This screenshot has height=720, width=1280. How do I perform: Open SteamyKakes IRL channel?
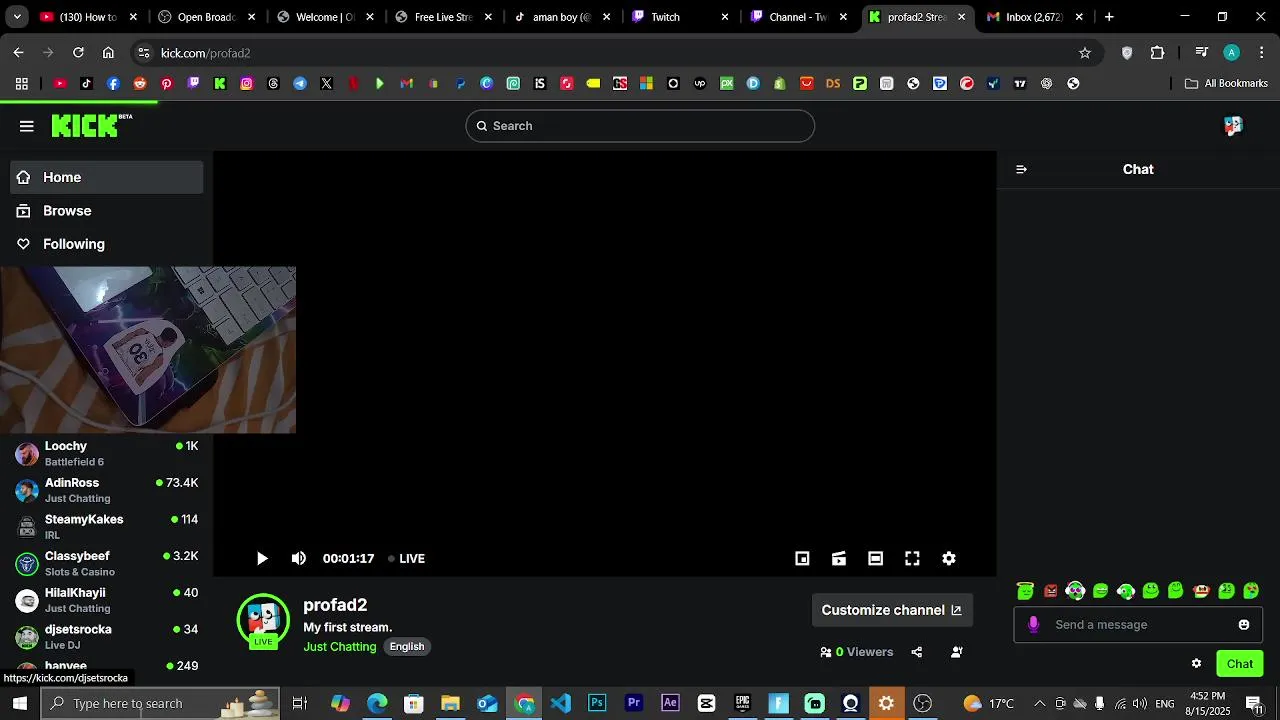pyautogui.click(x=107, y=527)
